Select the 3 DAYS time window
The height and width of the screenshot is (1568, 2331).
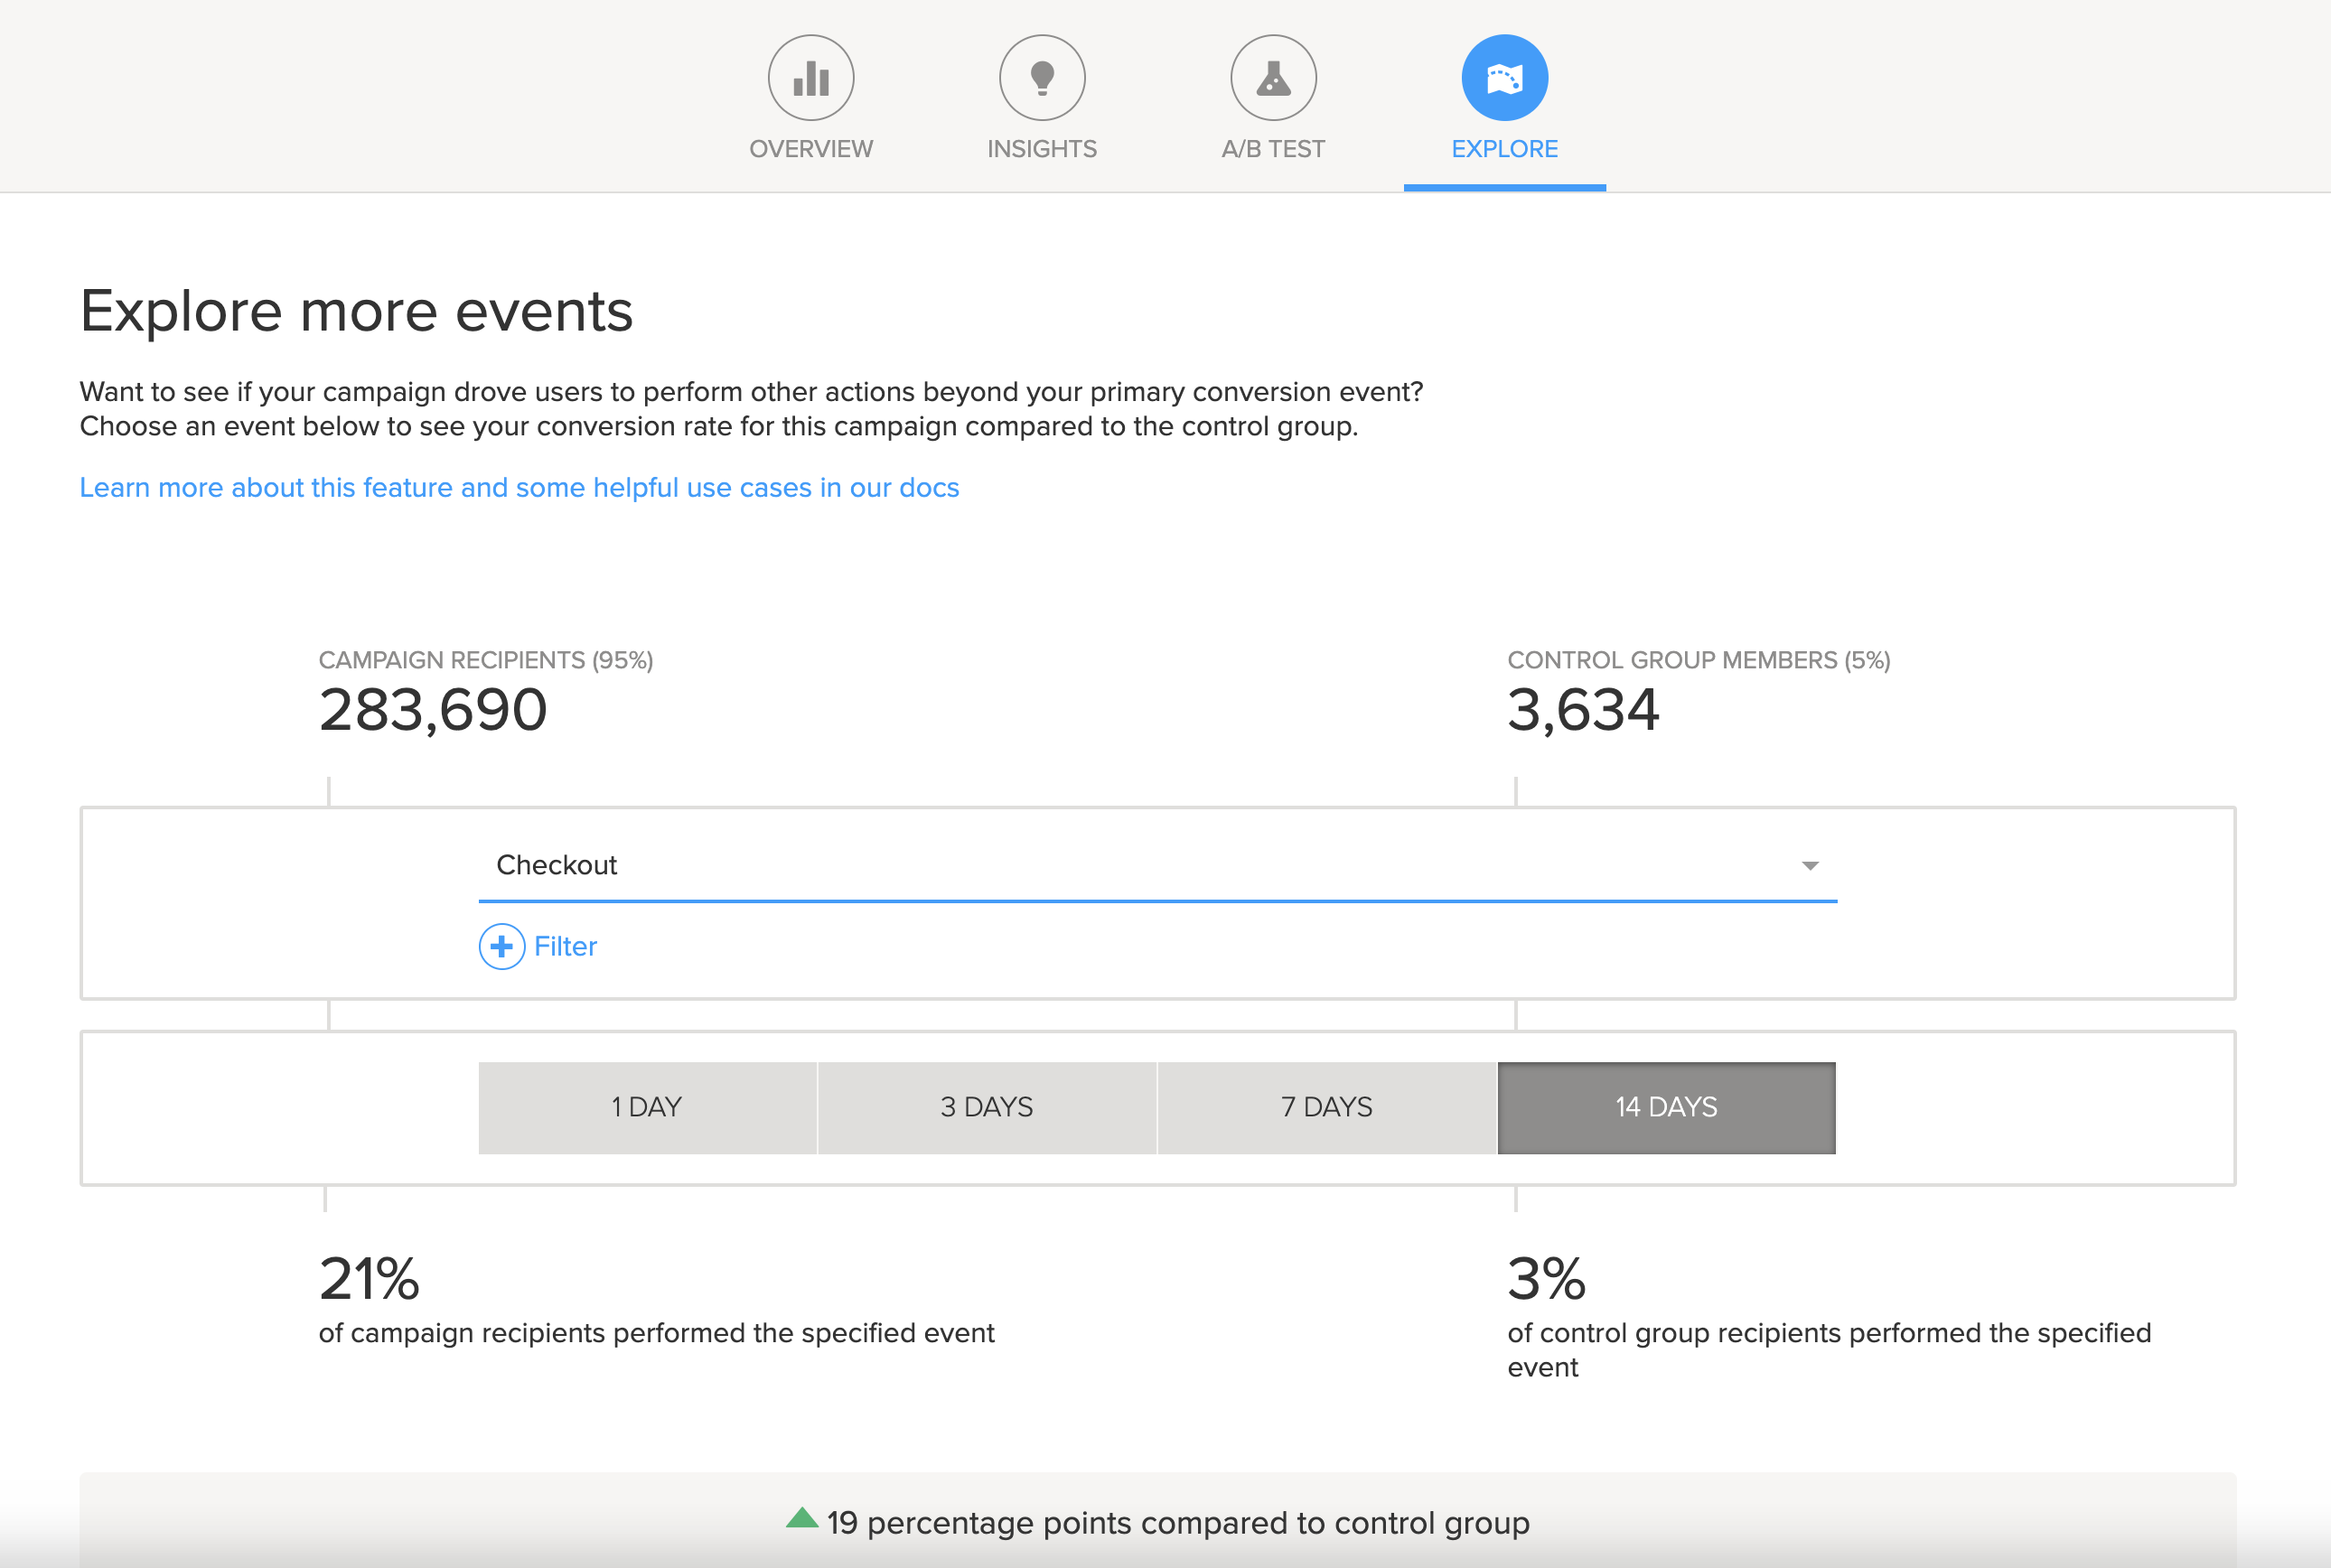[x=987, y=1107]
